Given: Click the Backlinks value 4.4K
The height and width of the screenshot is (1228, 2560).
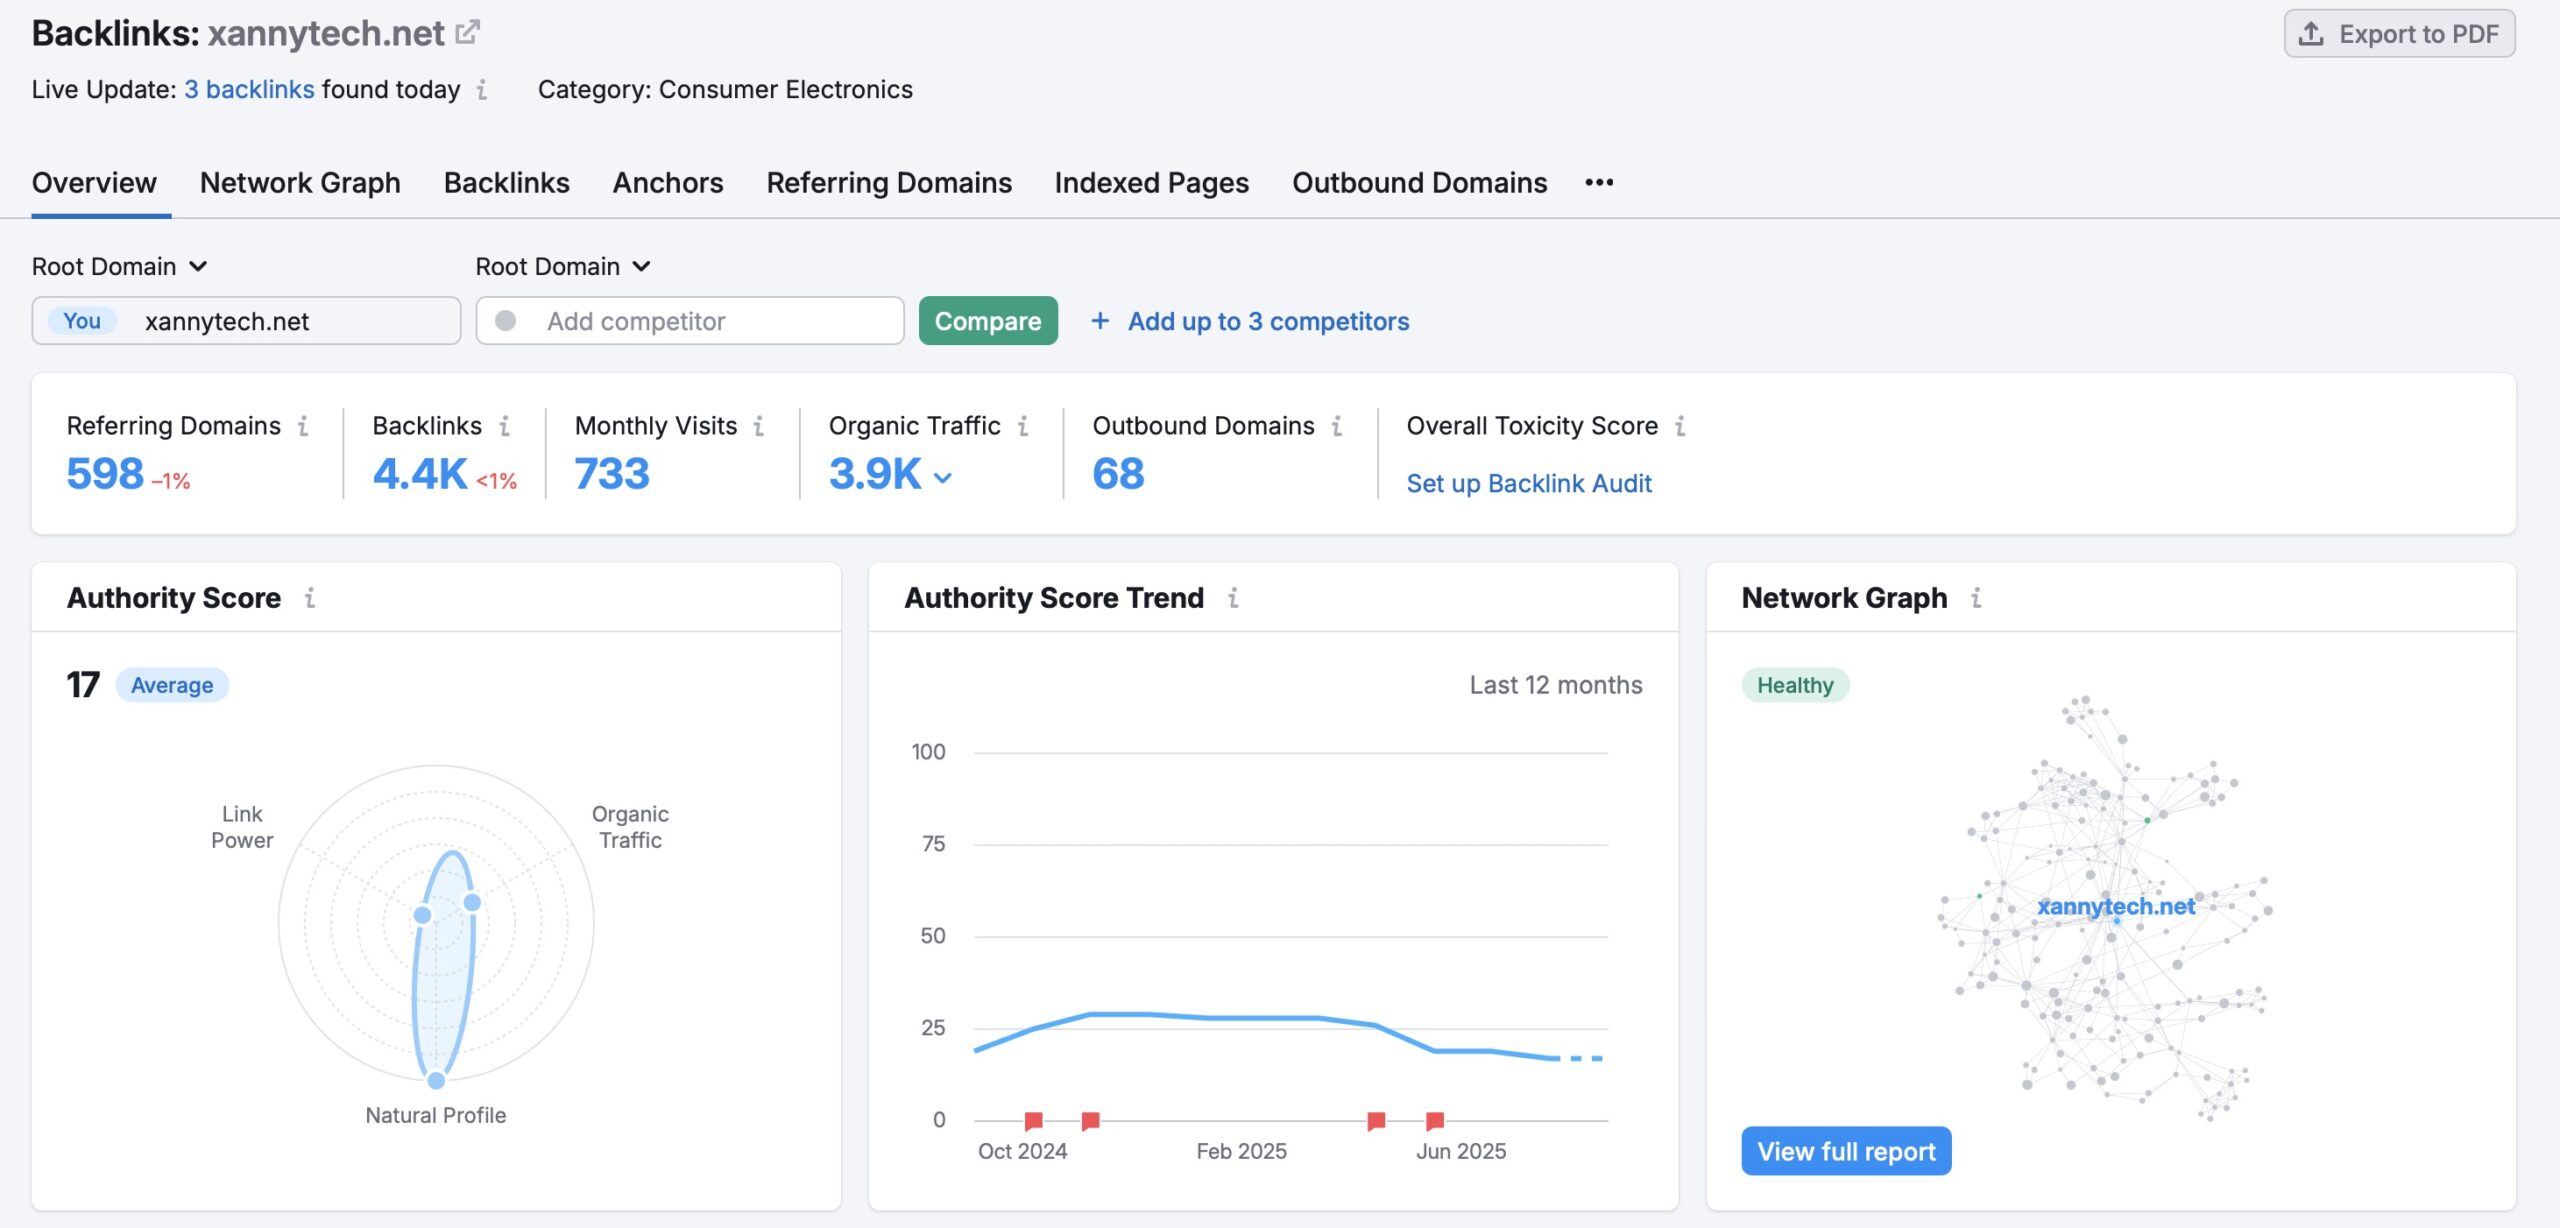Looking at the screenshot, I should (x=420, y=474).
